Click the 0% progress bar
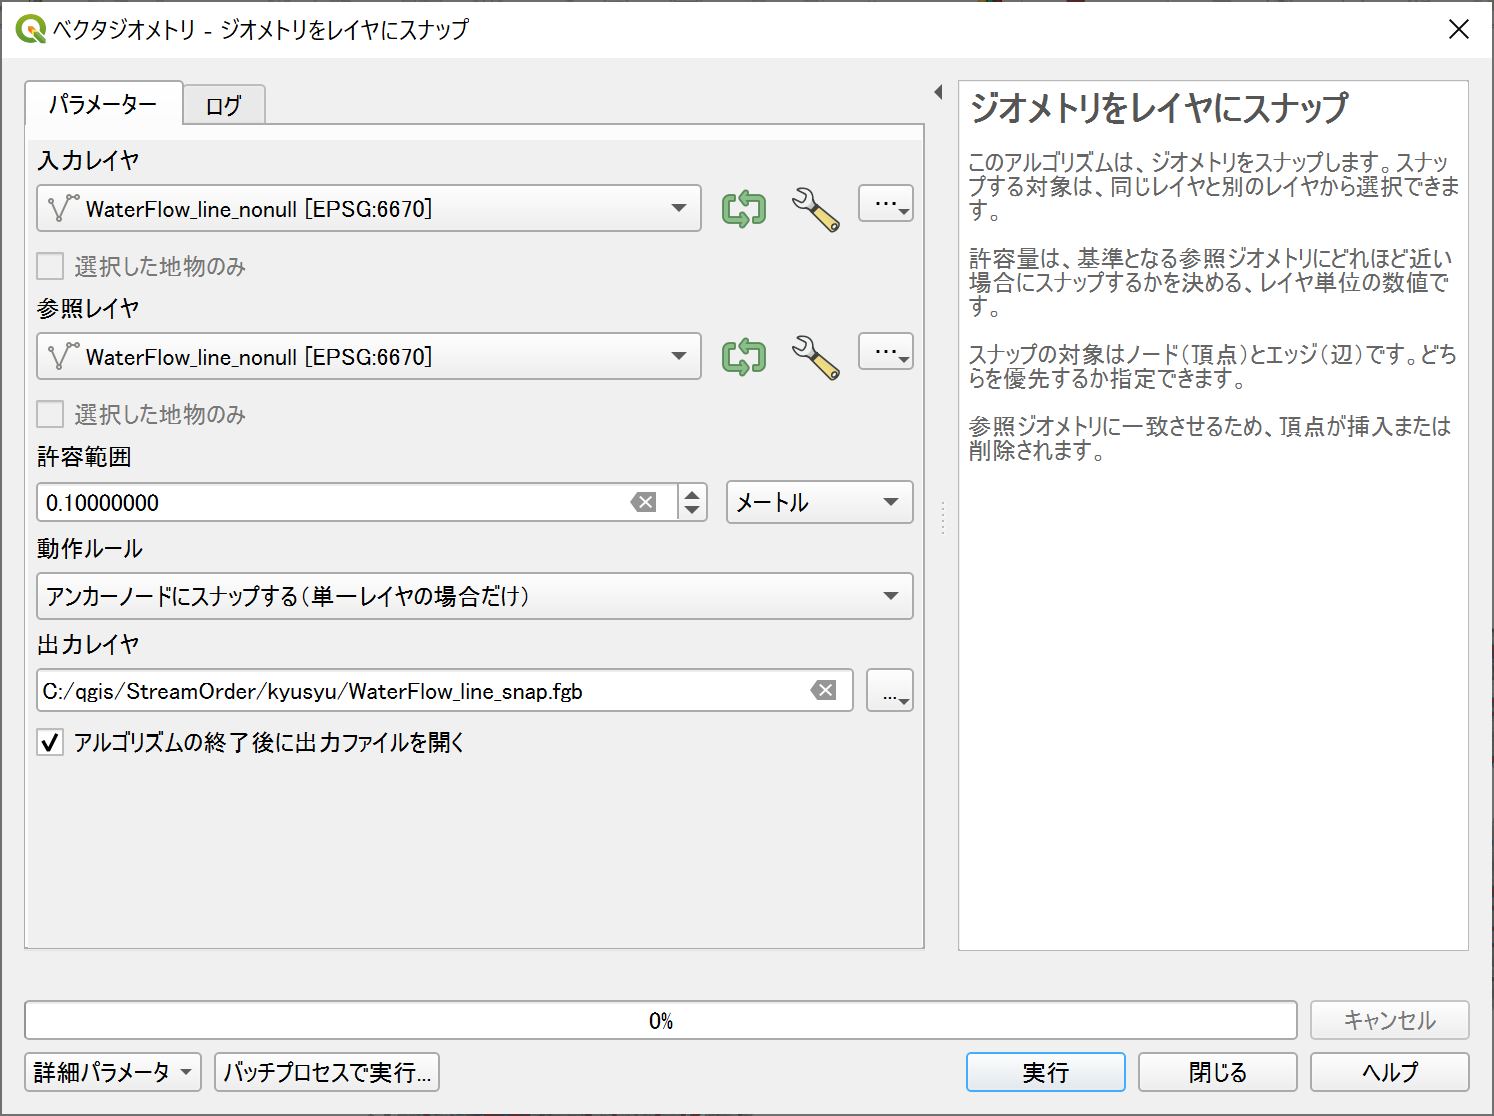The image size is (1494, 1116). coord(661,1020)
